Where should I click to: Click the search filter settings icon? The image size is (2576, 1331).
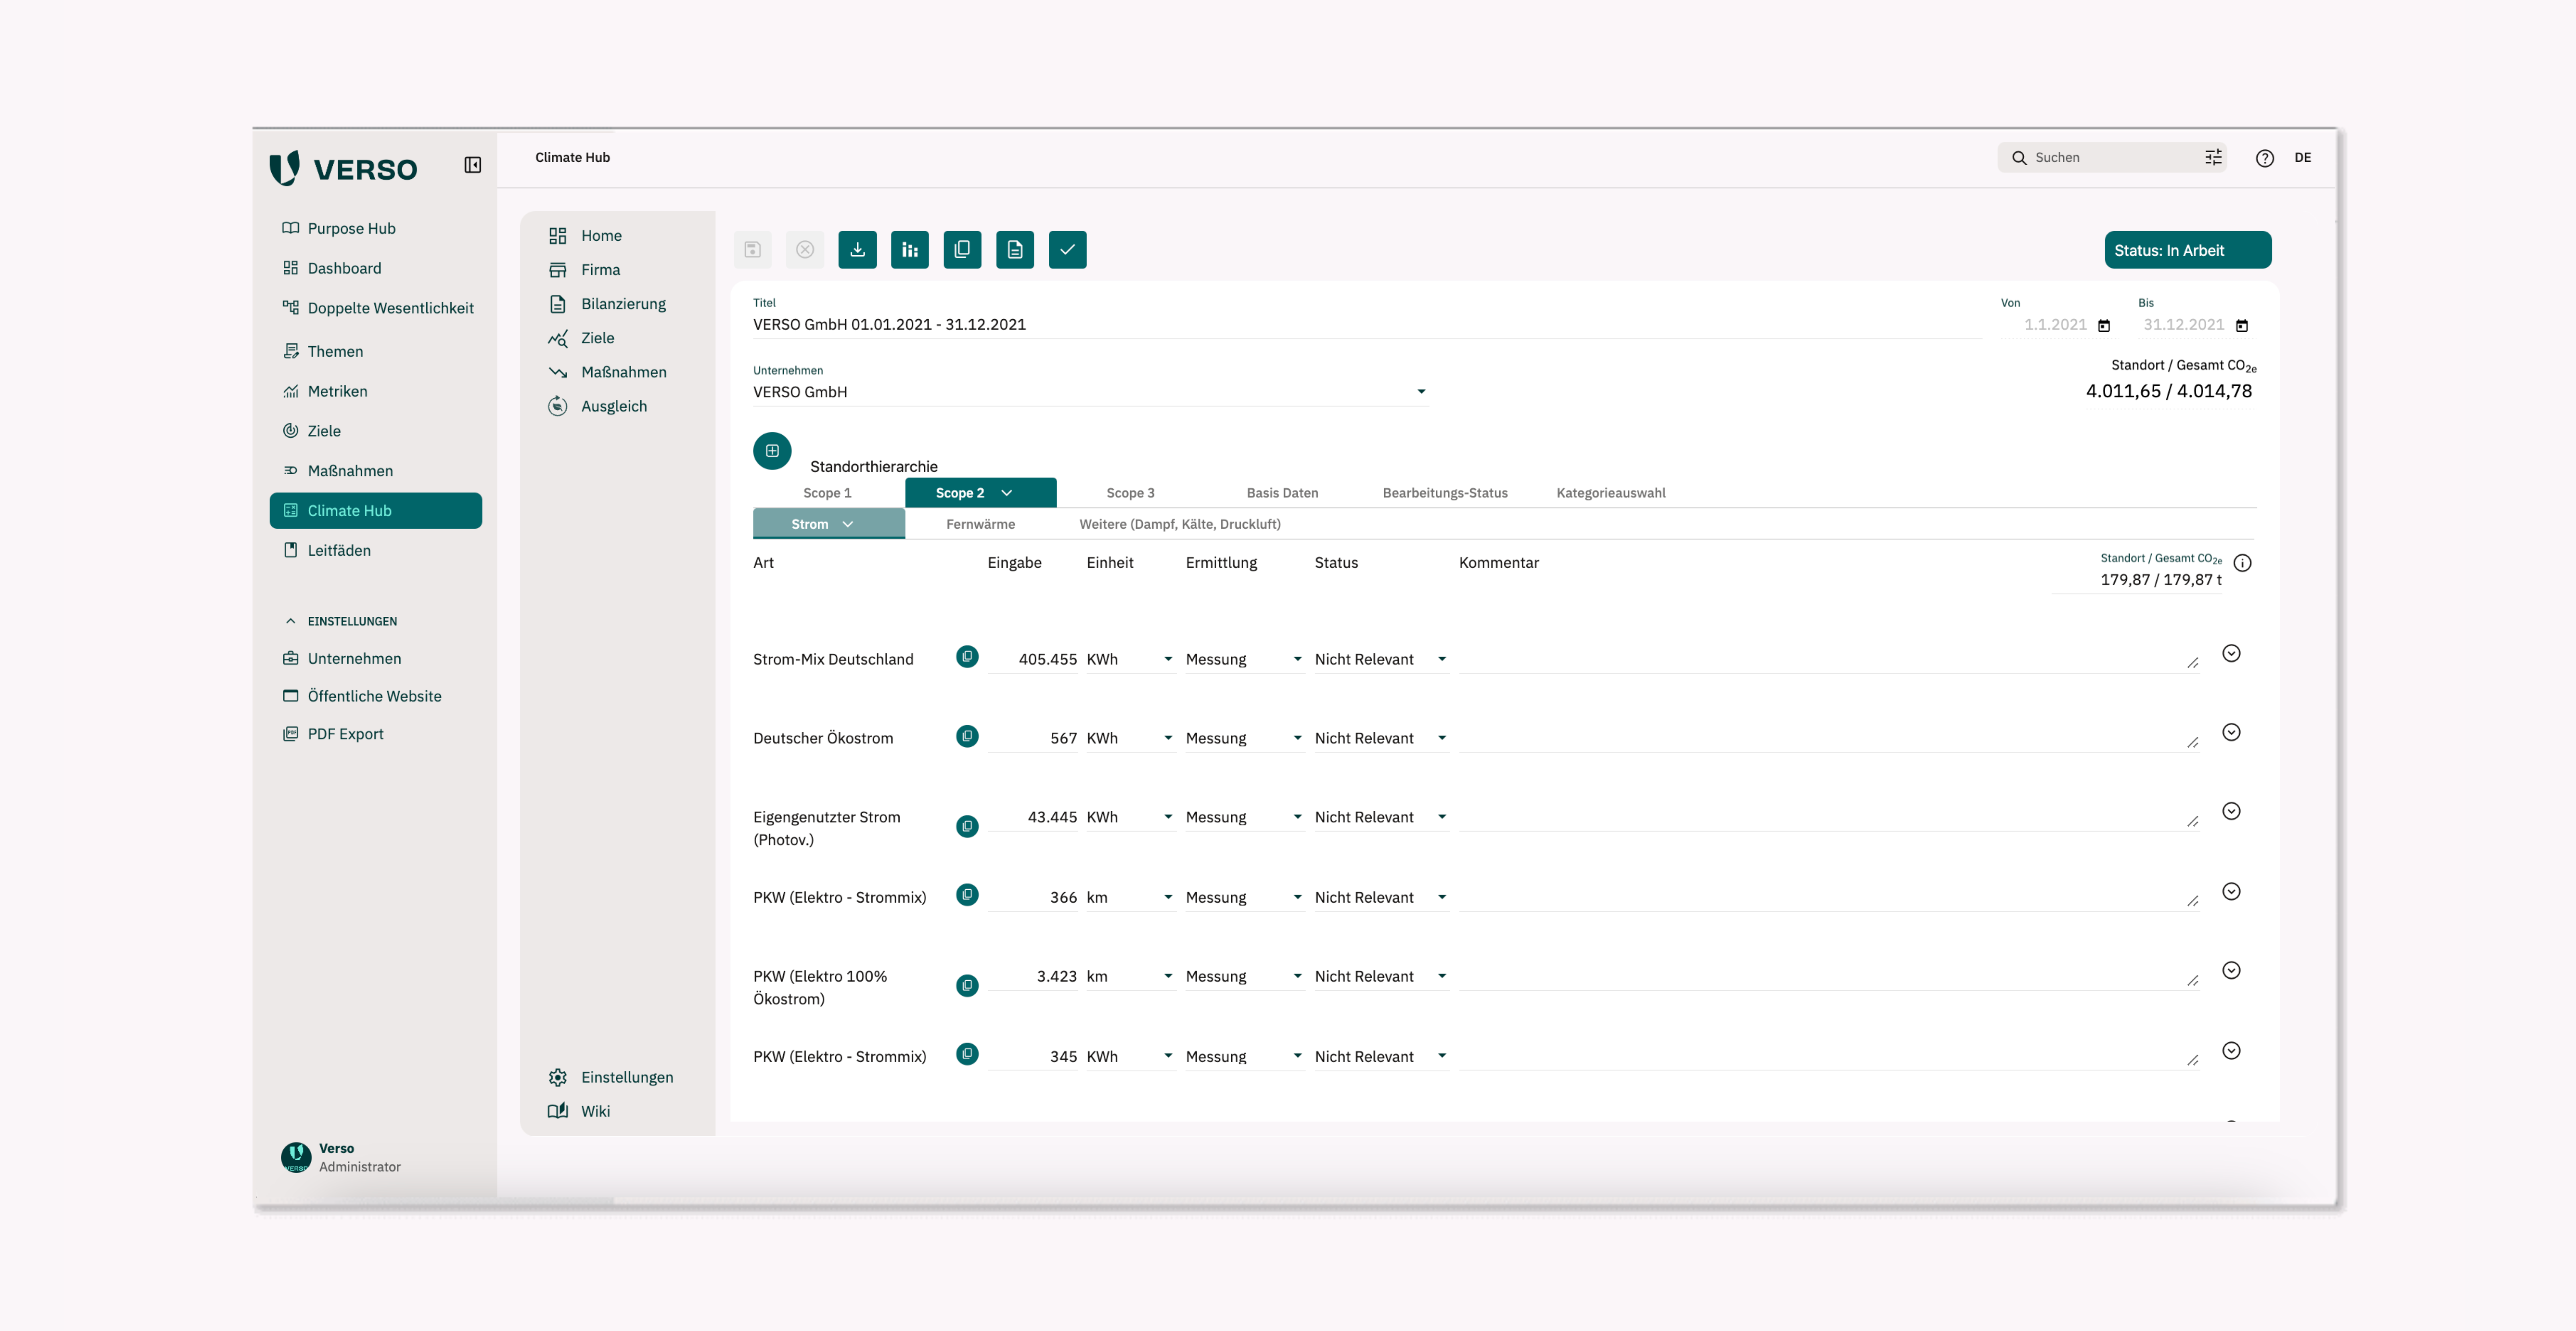(2213, 157)
